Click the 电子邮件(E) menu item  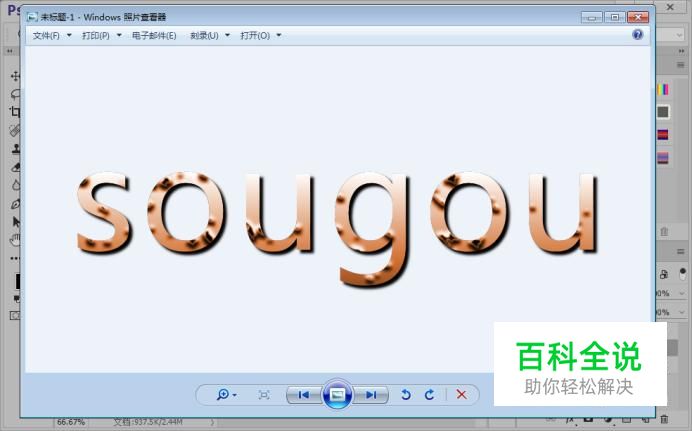154,36
